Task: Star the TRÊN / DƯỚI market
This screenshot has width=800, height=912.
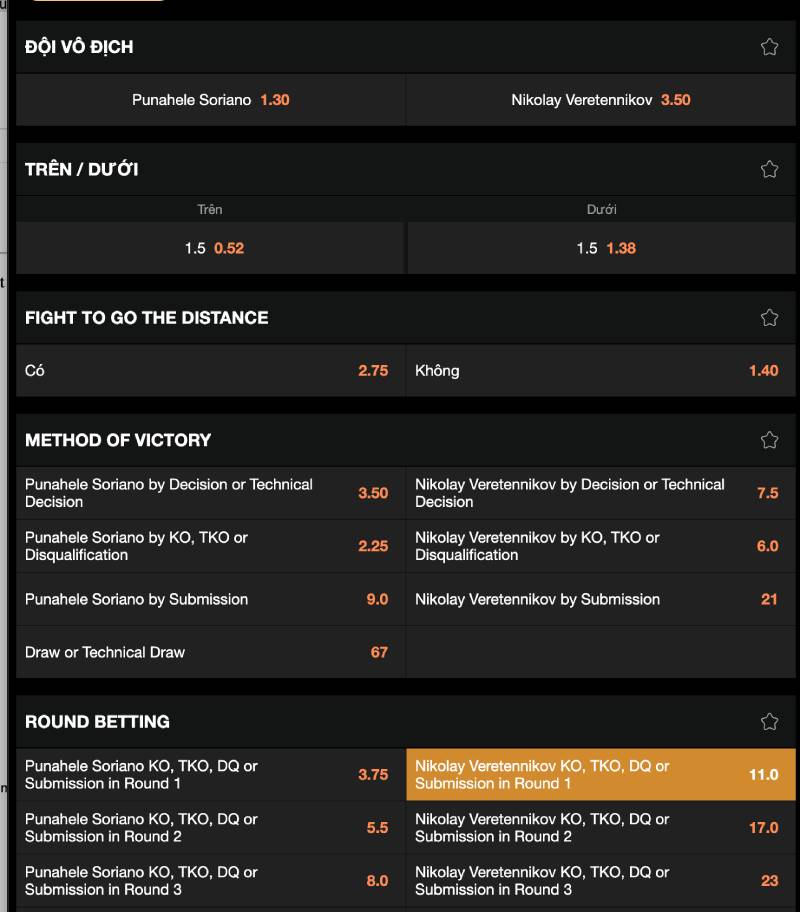Action: tap(769, 170)
